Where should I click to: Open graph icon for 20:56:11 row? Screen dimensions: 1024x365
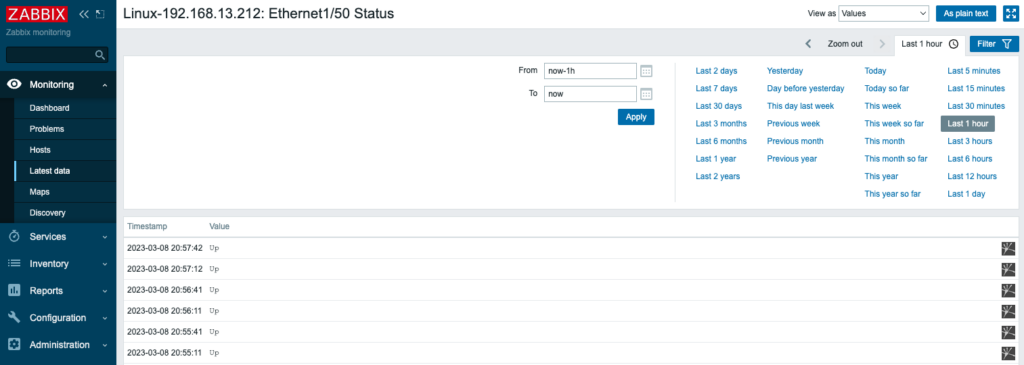[1008, 311]
